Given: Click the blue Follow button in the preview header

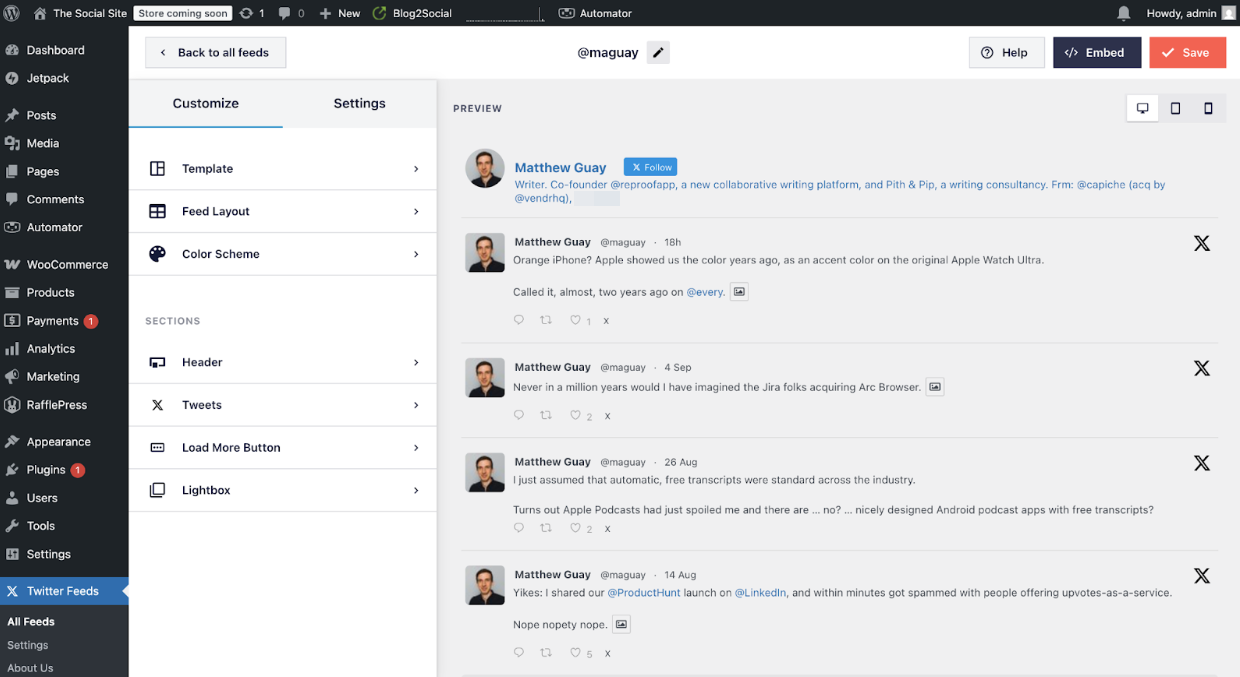Looking at the screenshot, I should coord(650,167).
